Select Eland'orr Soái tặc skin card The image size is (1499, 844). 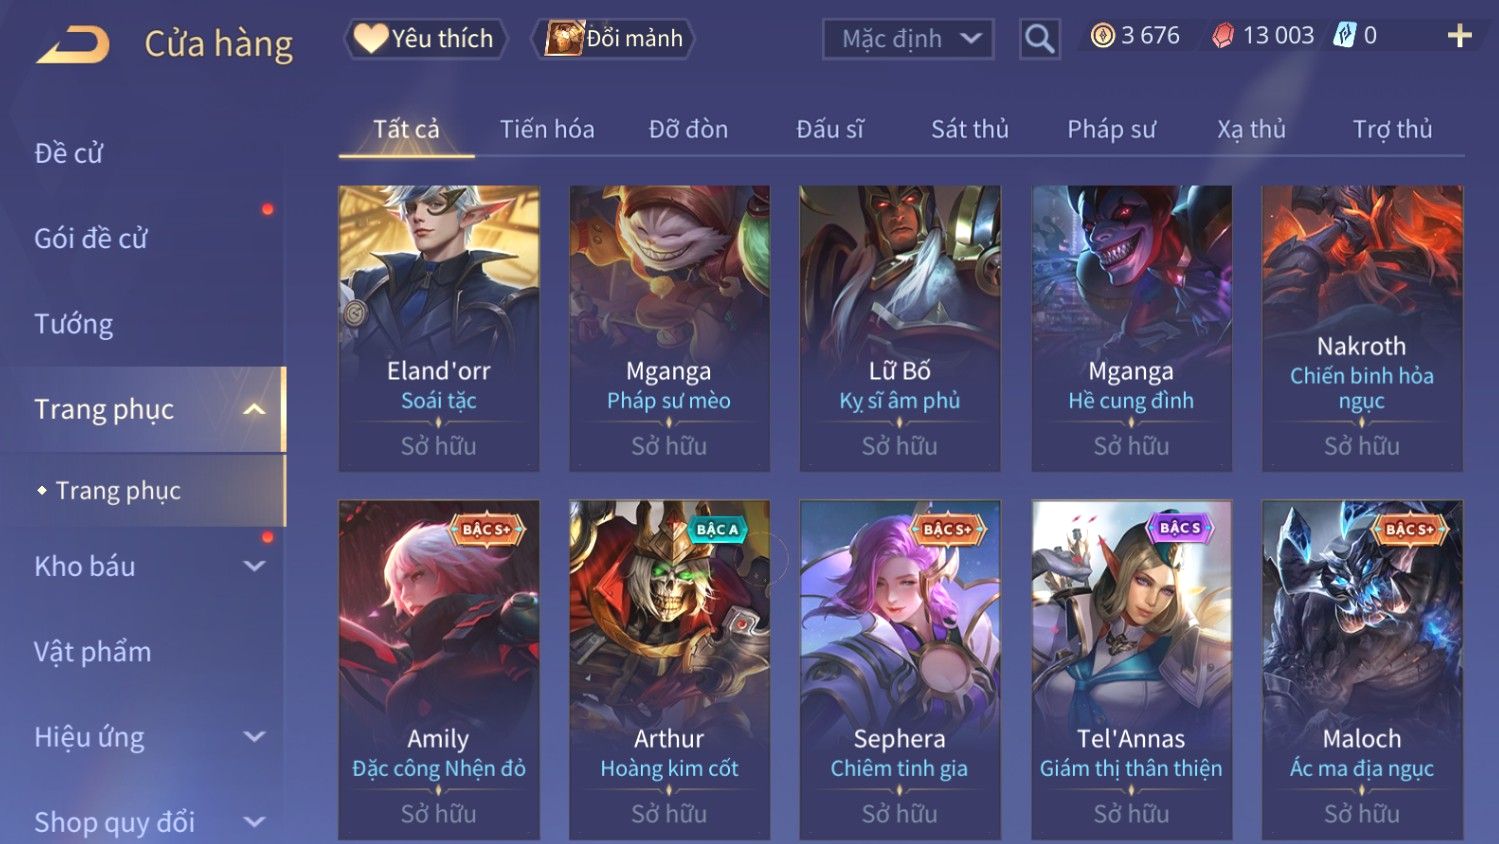439,328
